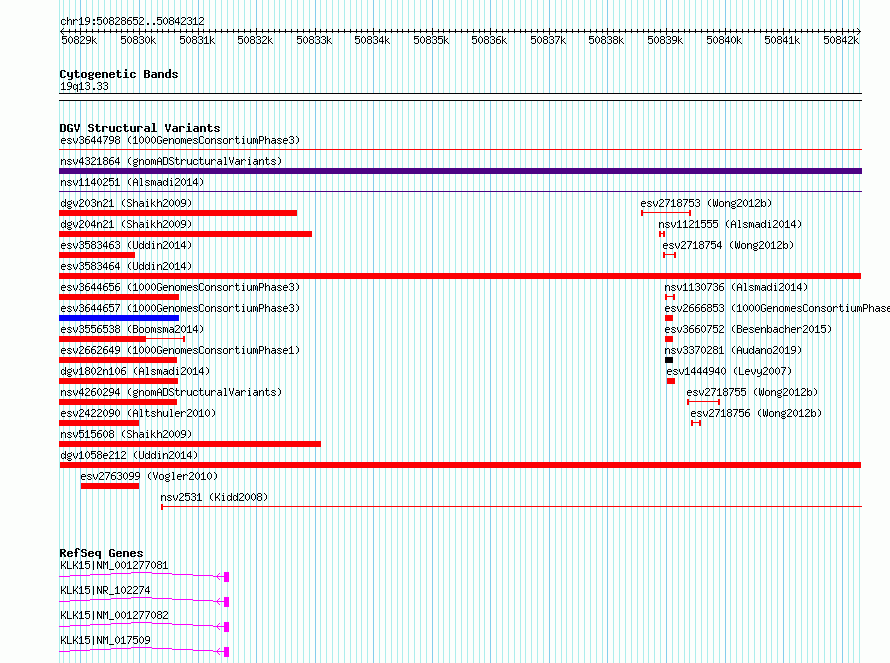
Task: Click esv2718753 Wong2012b label
Action: pyautogui.click(x=706, y=203)
